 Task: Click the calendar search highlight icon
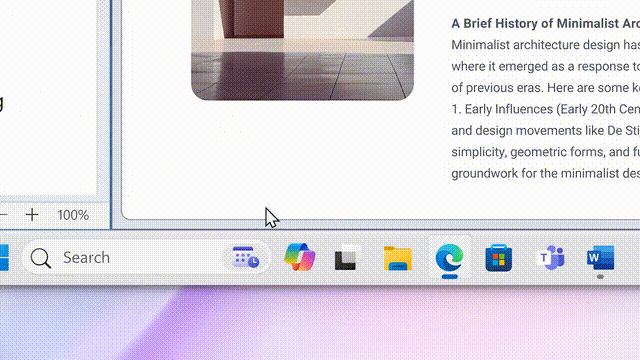(246, 257)
